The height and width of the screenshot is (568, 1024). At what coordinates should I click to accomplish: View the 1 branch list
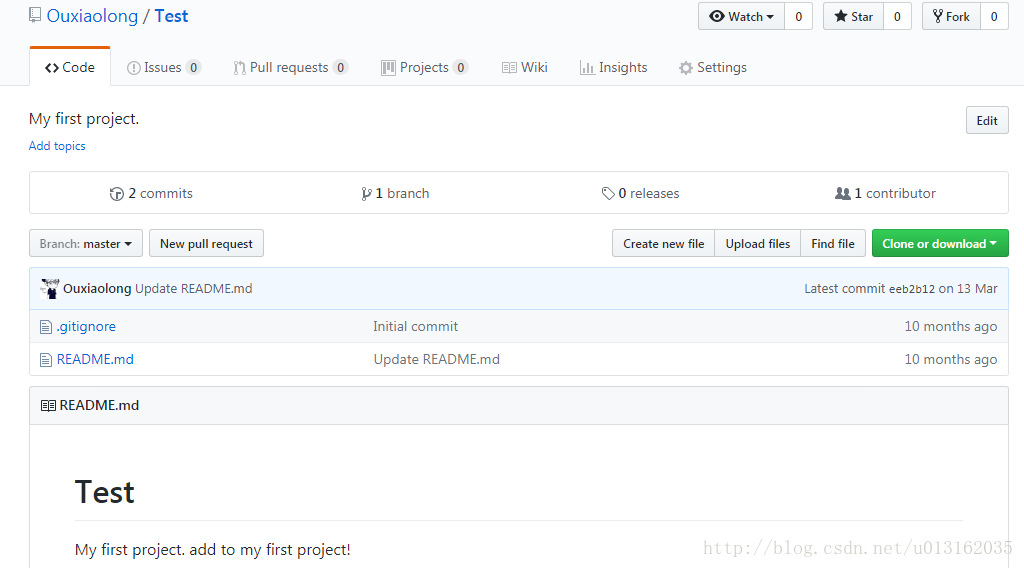(395, 193)
